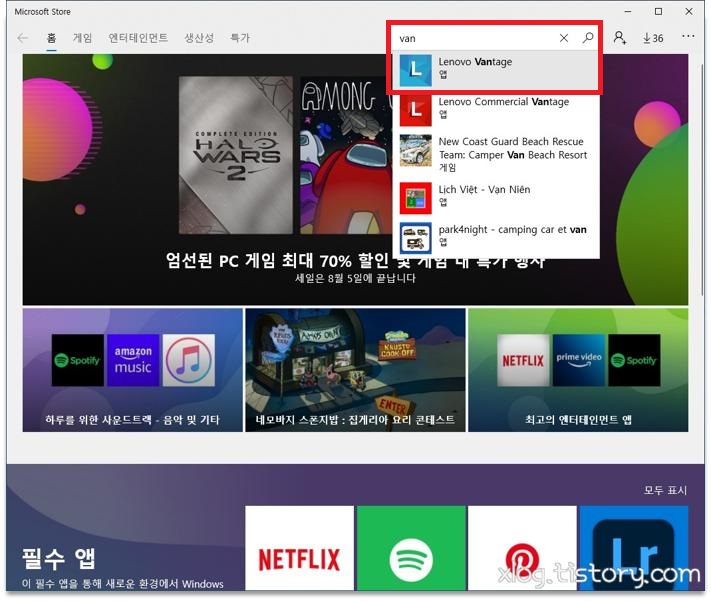The width and height of the screenshot is (711, 601).
Task: Minimize the Microsoft Store window
Action: coord(628,11)
